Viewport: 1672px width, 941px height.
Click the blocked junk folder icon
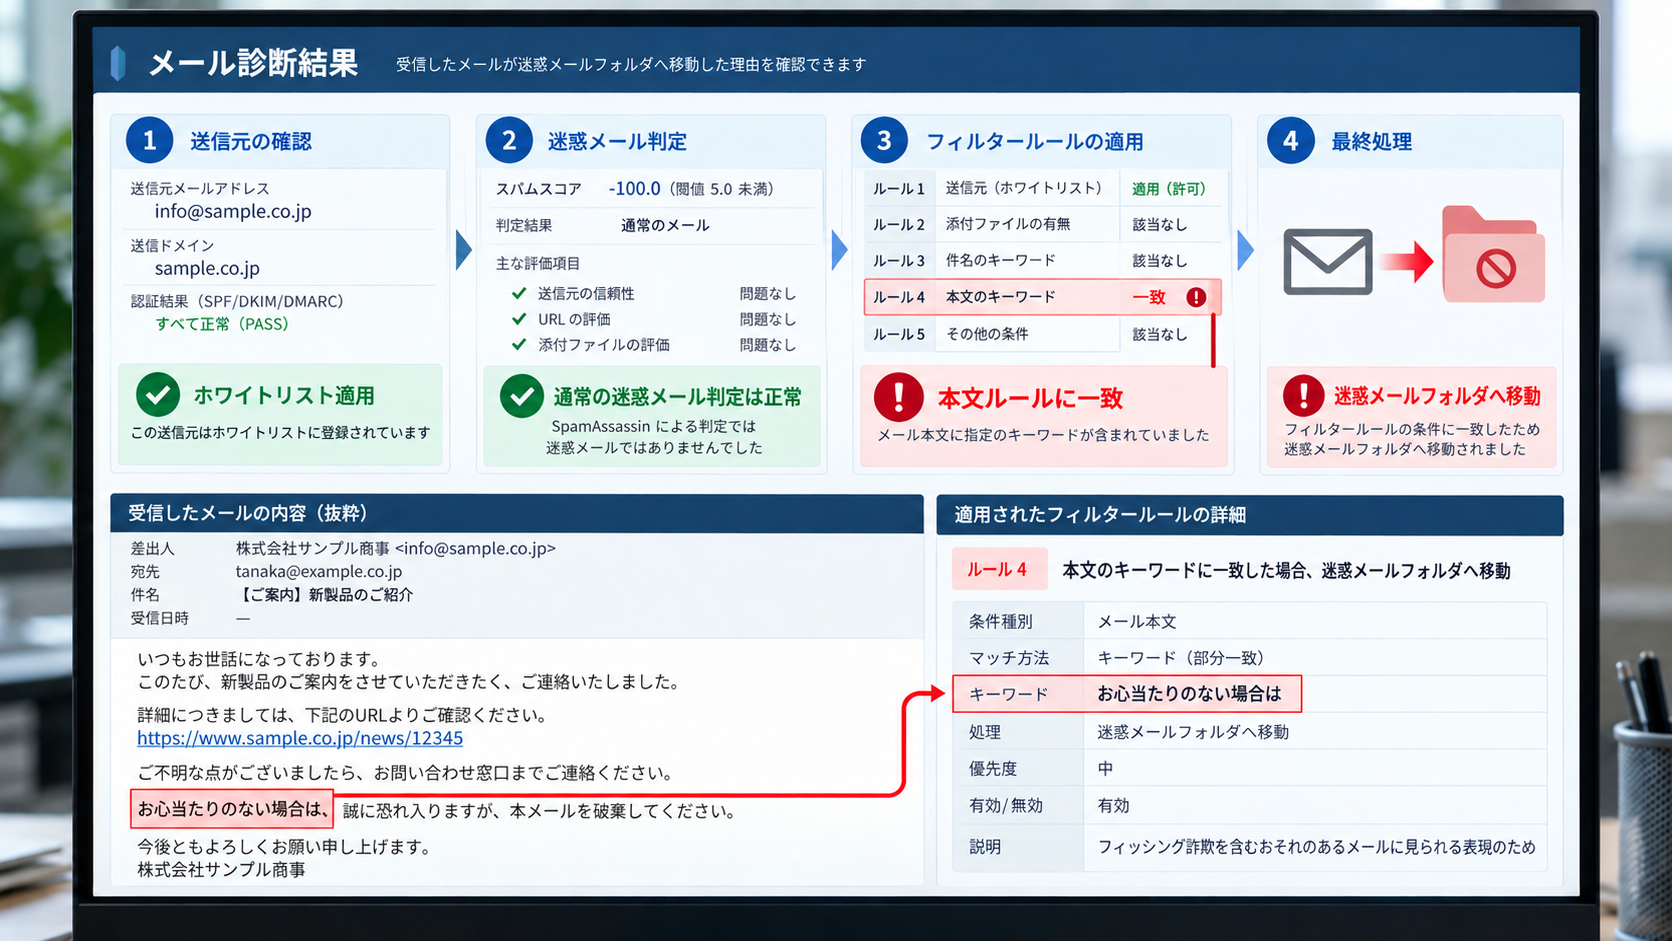click(x=1494, y=254)
